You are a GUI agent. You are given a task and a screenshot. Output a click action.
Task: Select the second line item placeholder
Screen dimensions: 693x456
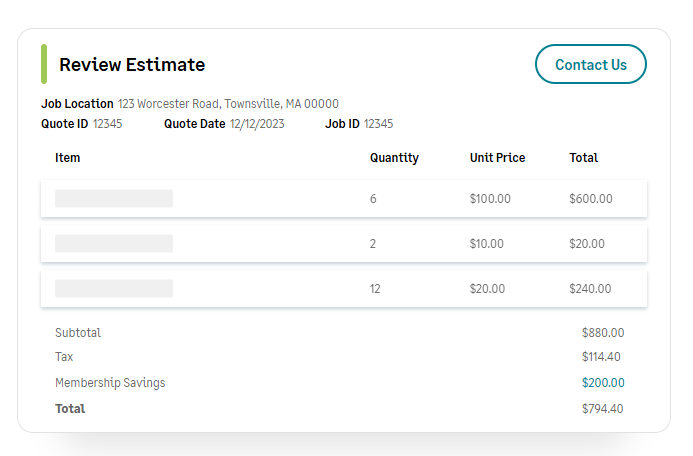[114, 243]
